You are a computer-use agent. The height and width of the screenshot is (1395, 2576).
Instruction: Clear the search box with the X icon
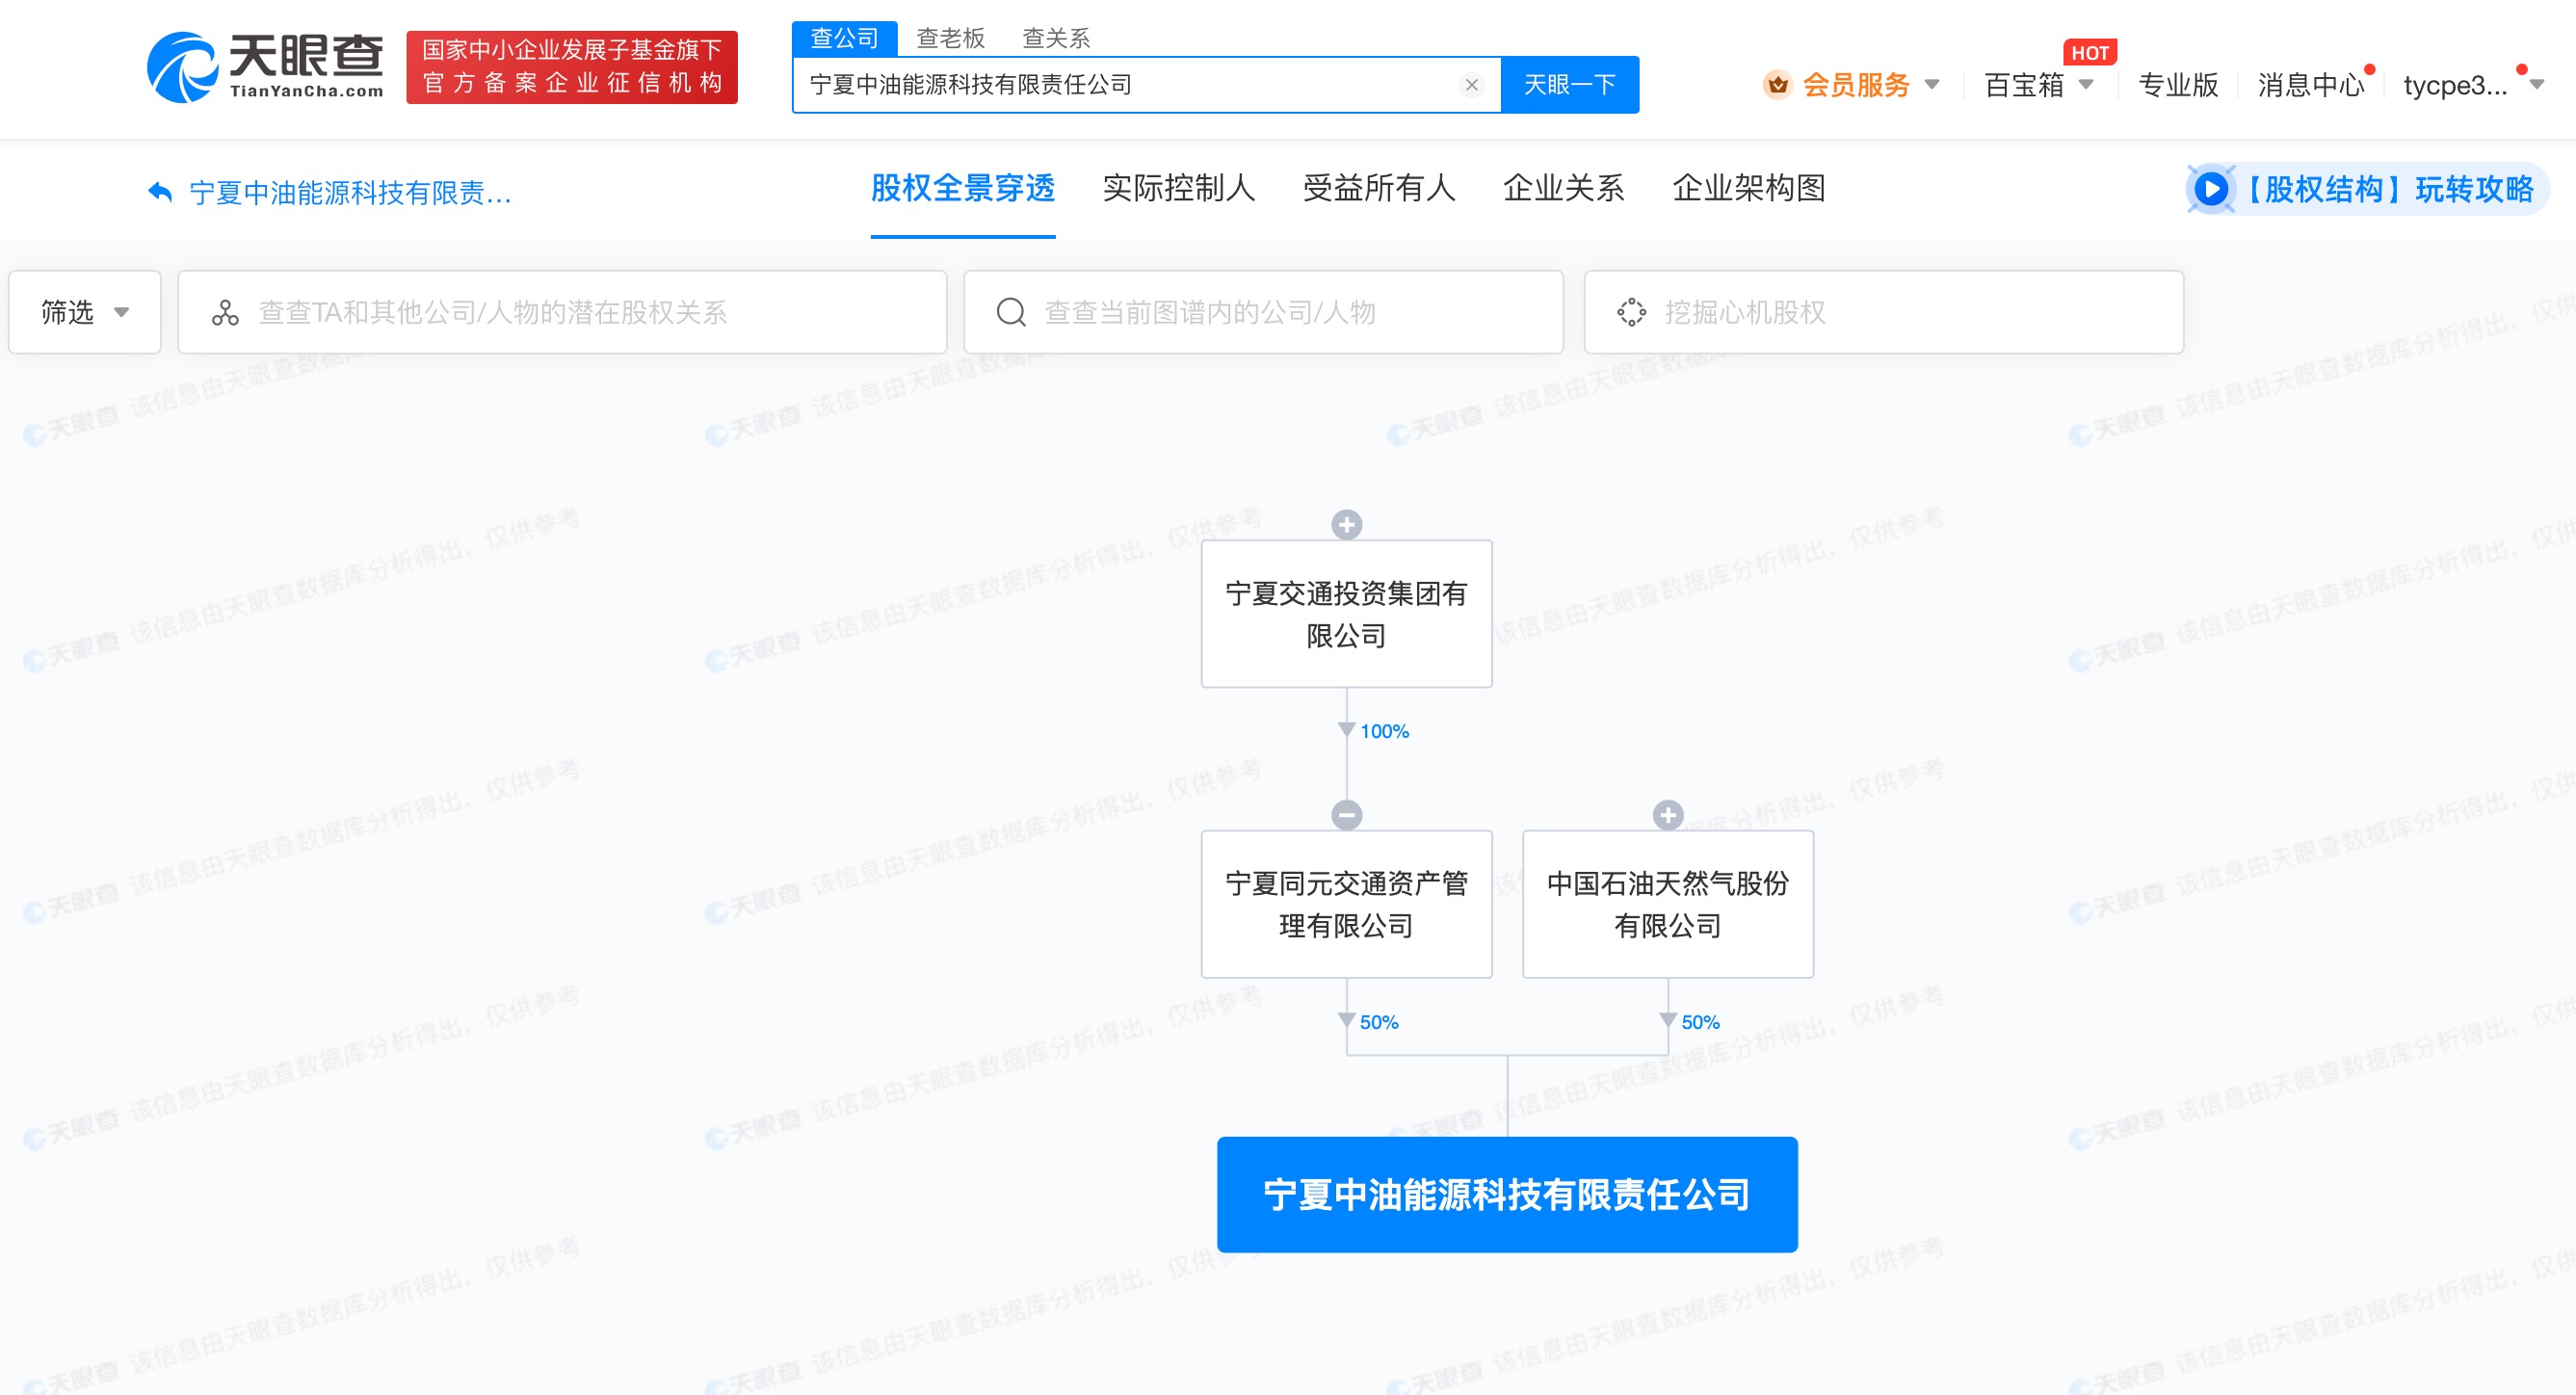[x=1471, y=85]
